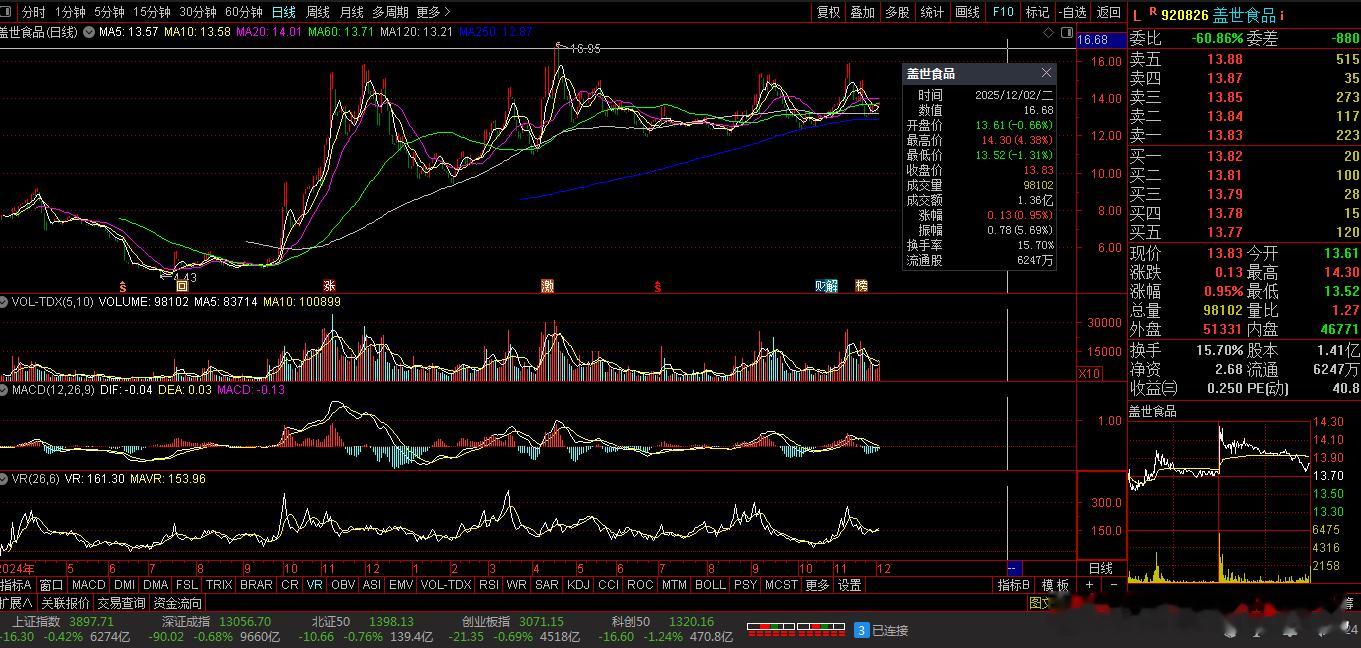The width and height of the screenshot is (1361, 648).
Task: Select the OBV indicator tab
Action: [343, 585]
